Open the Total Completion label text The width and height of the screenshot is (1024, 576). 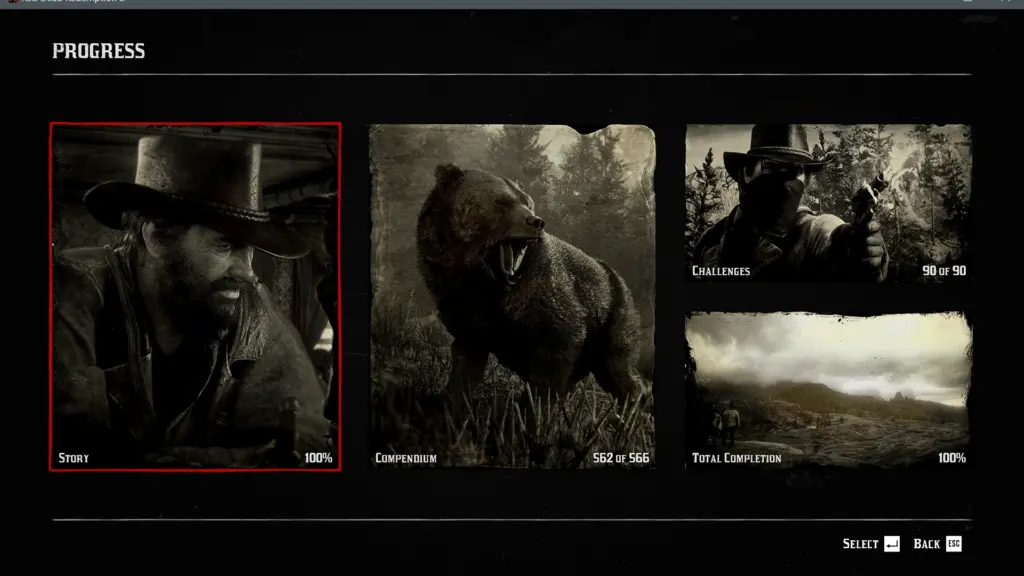point(737,458)
